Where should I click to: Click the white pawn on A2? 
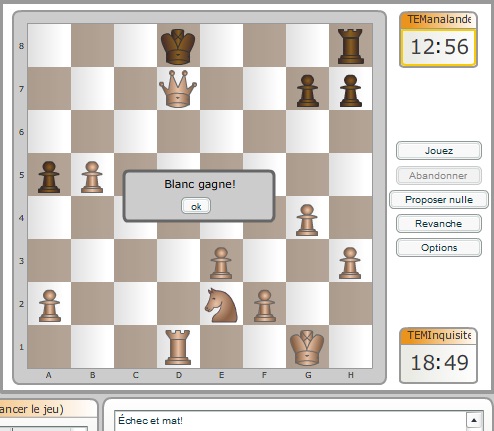tap(50, 306)
